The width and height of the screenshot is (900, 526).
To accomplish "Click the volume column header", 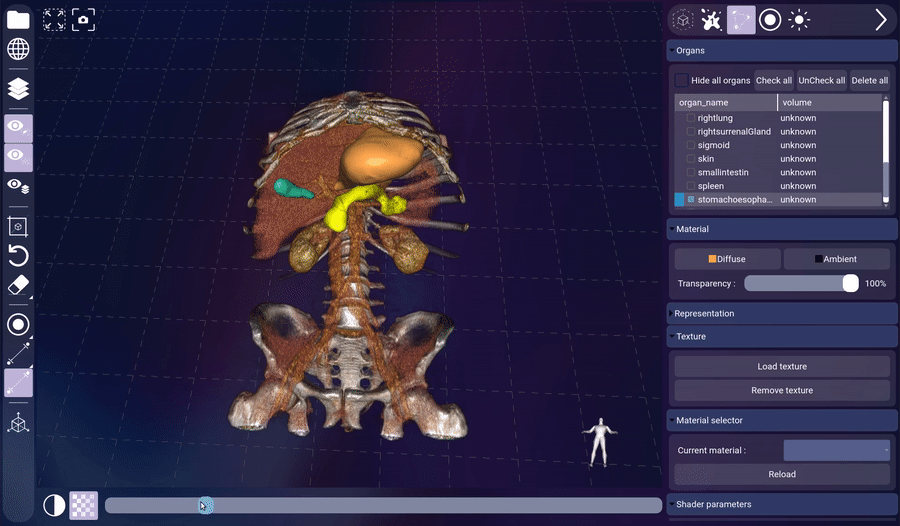I will pos(830,102).
